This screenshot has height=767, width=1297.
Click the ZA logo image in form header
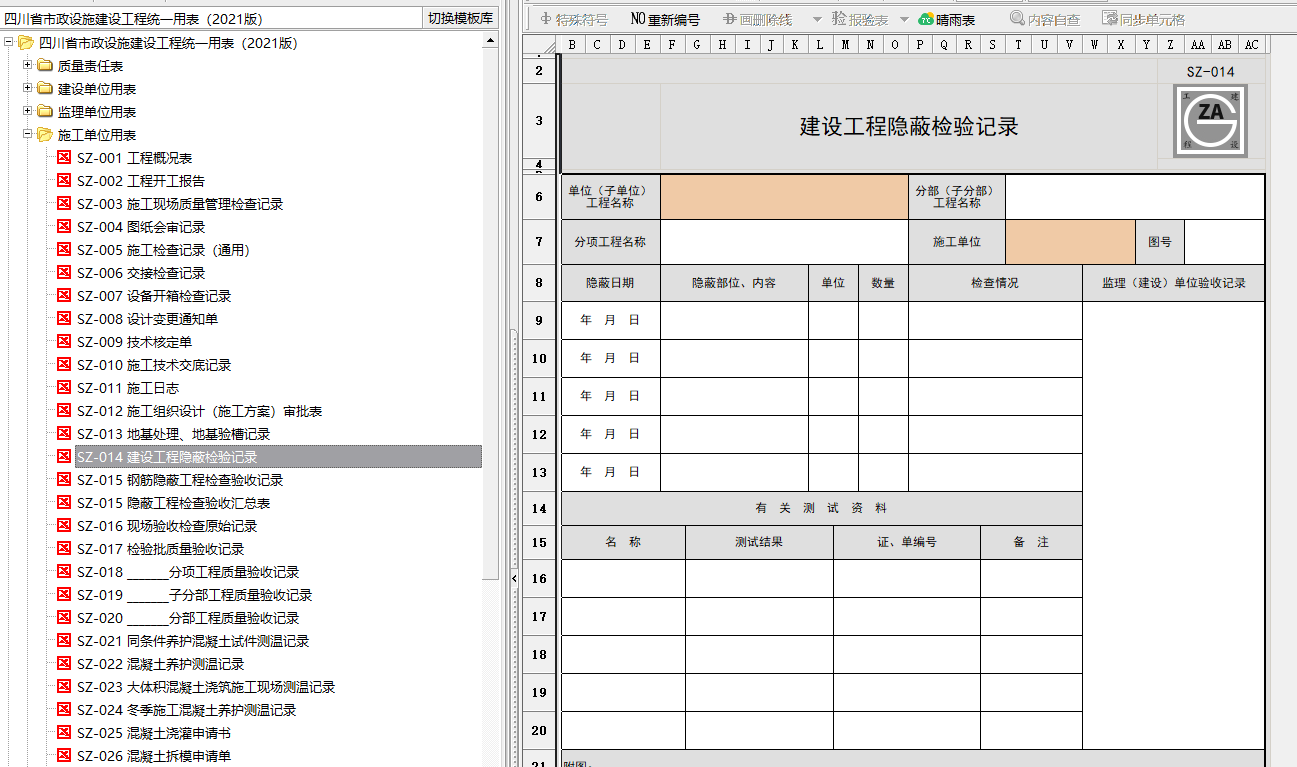[x=1211, y=120]
